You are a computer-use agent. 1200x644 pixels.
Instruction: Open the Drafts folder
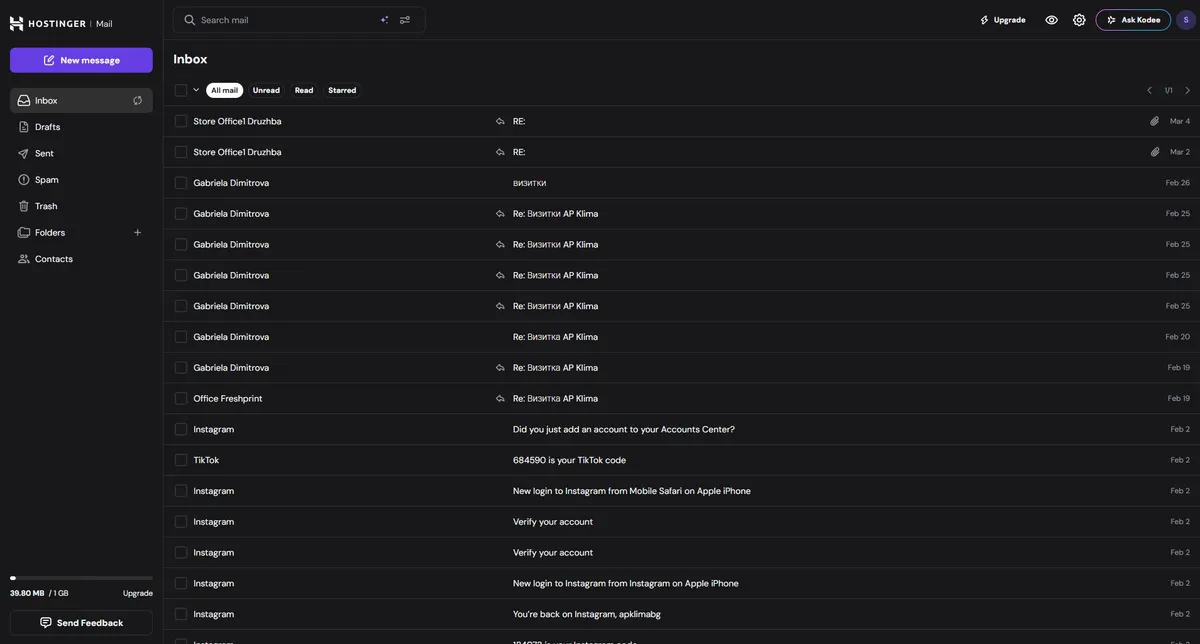(x=47, y=127)
